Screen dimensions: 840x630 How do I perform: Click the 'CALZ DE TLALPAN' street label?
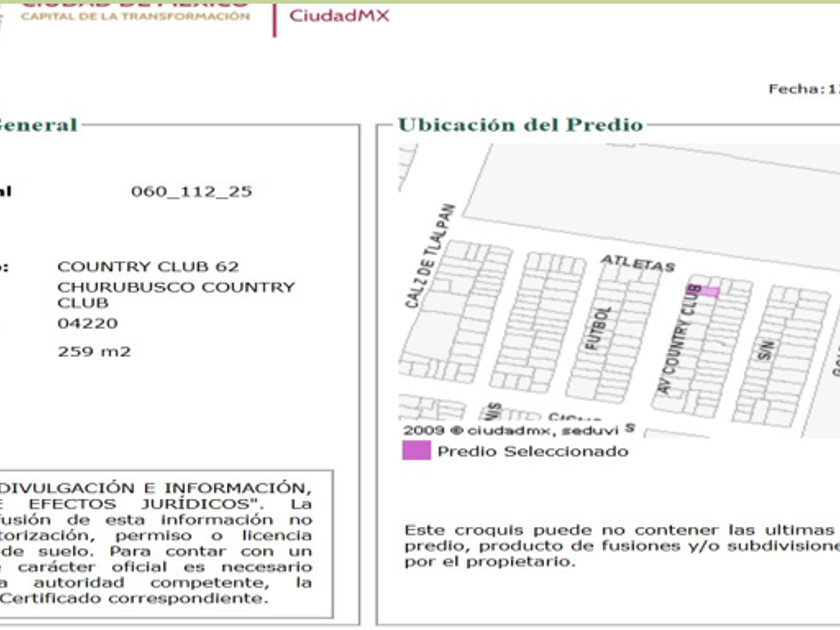coord(430,256)
